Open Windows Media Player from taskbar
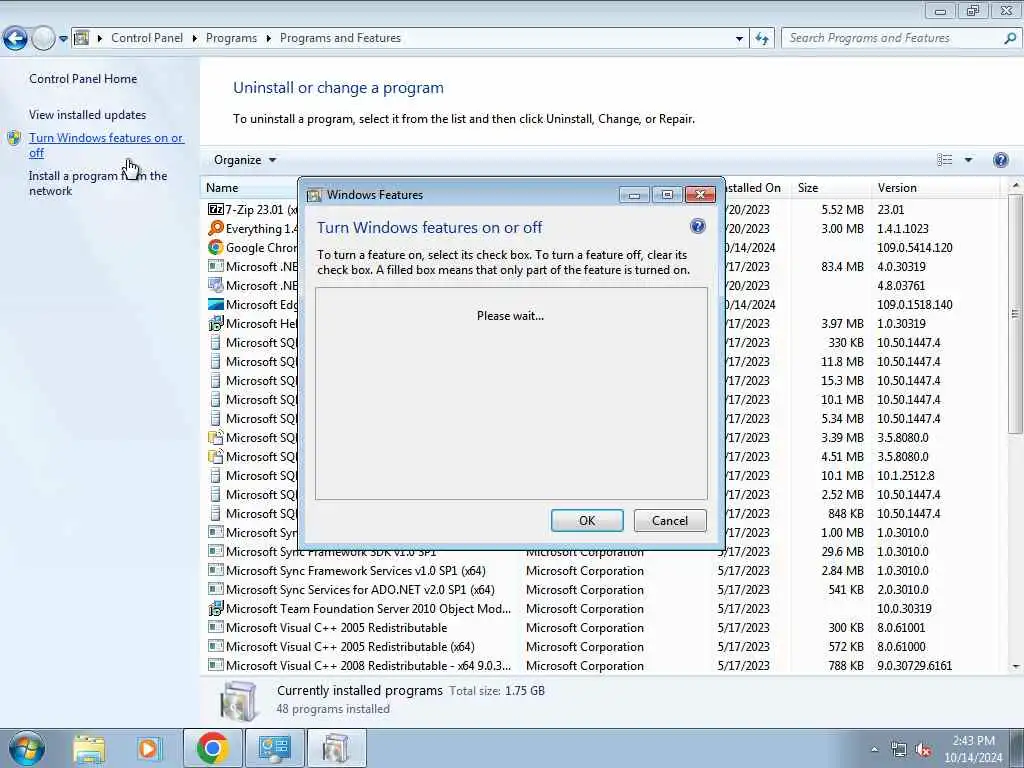This screenshot has height=768, width=1024. point(148,748)
